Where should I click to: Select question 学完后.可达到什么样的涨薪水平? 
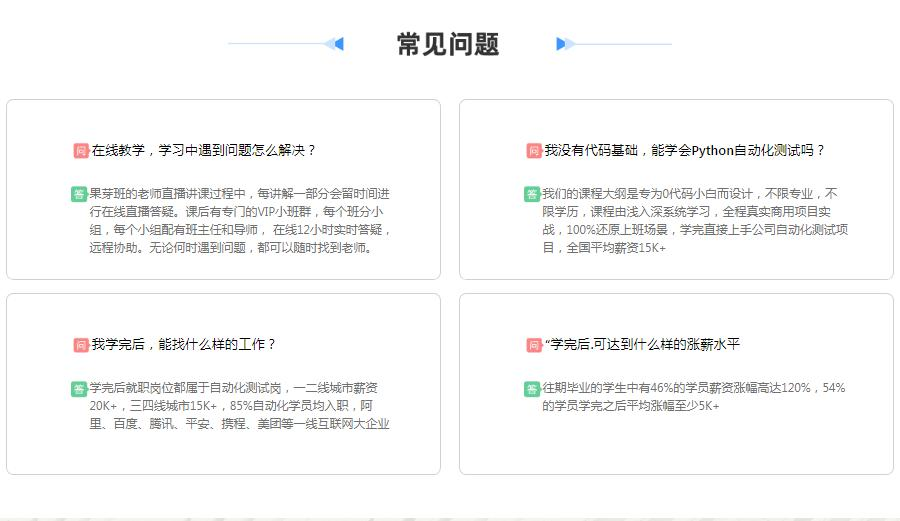point(642,344)
